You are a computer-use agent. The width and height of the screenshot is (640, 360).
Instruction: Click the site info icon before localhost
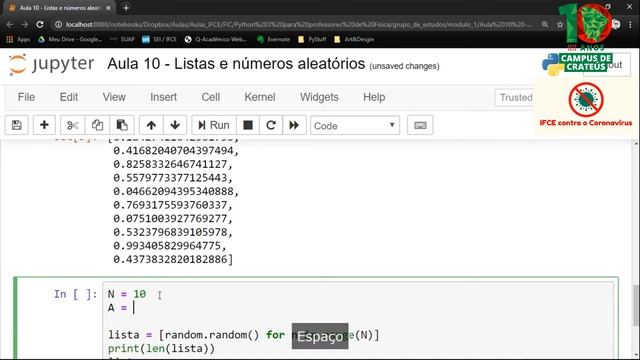tap(58, 24)
